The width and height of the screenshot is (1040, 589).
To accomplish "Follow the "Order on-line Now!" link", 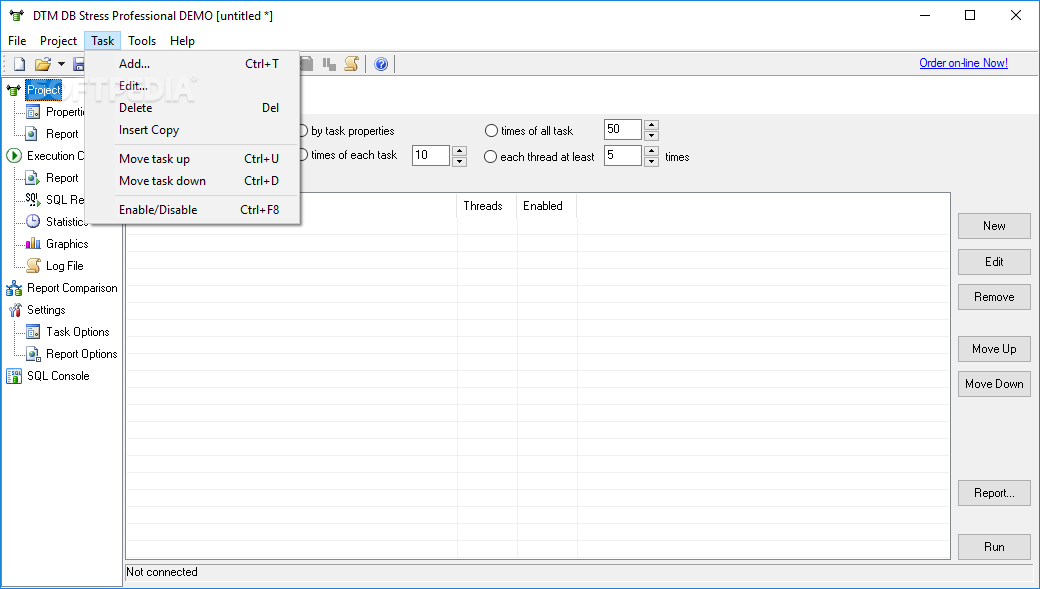I will tap(963, 63).
